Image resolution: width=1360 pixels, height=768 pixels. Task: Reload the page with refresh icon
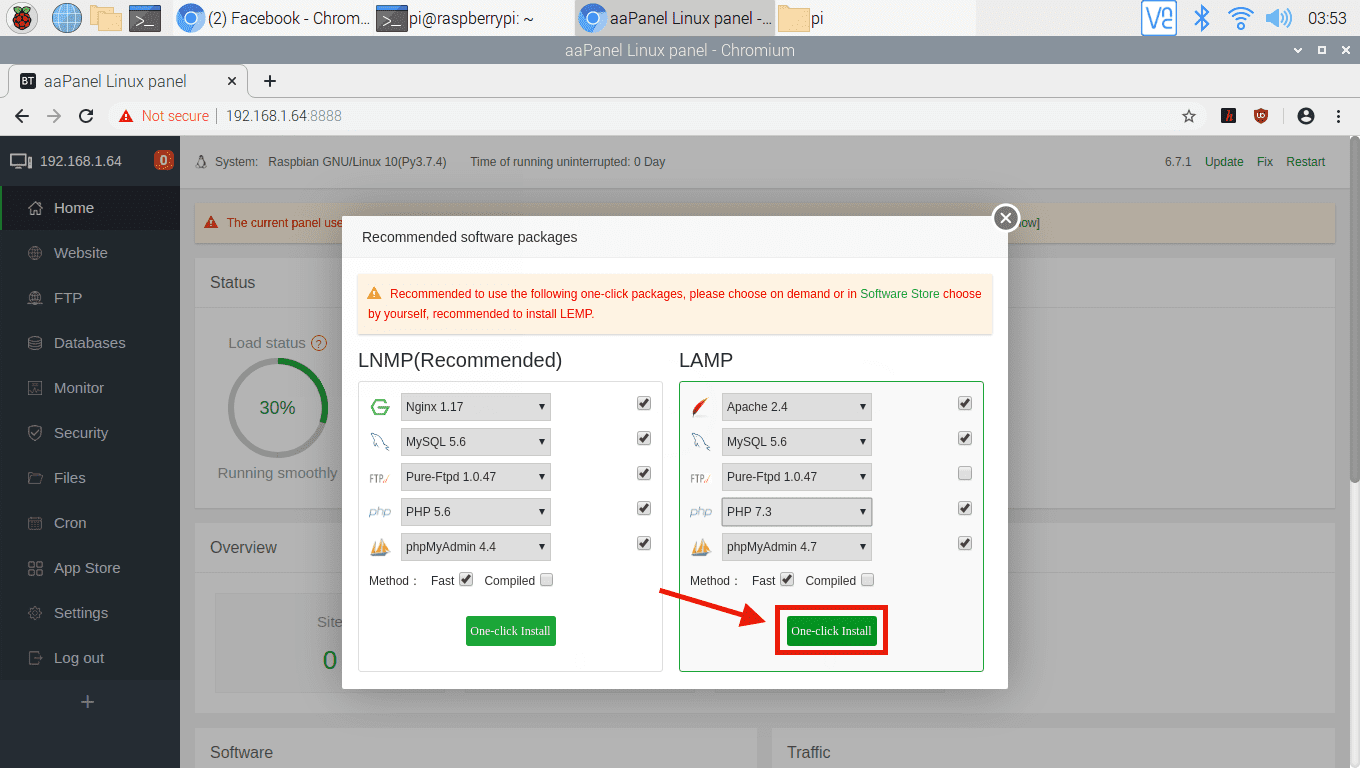click(x=86, y=116)
